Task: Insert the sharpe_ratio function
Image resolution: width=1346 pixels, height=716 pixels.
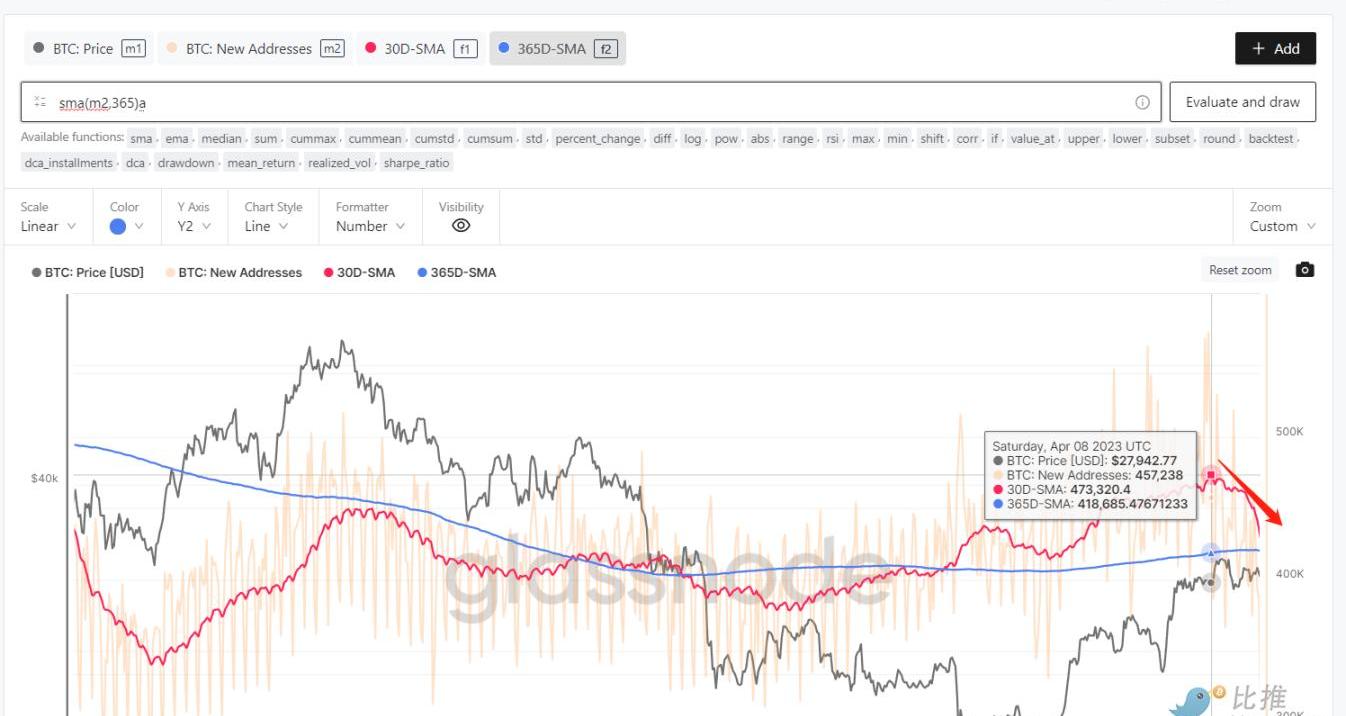Action: click(x=417, y=163)
